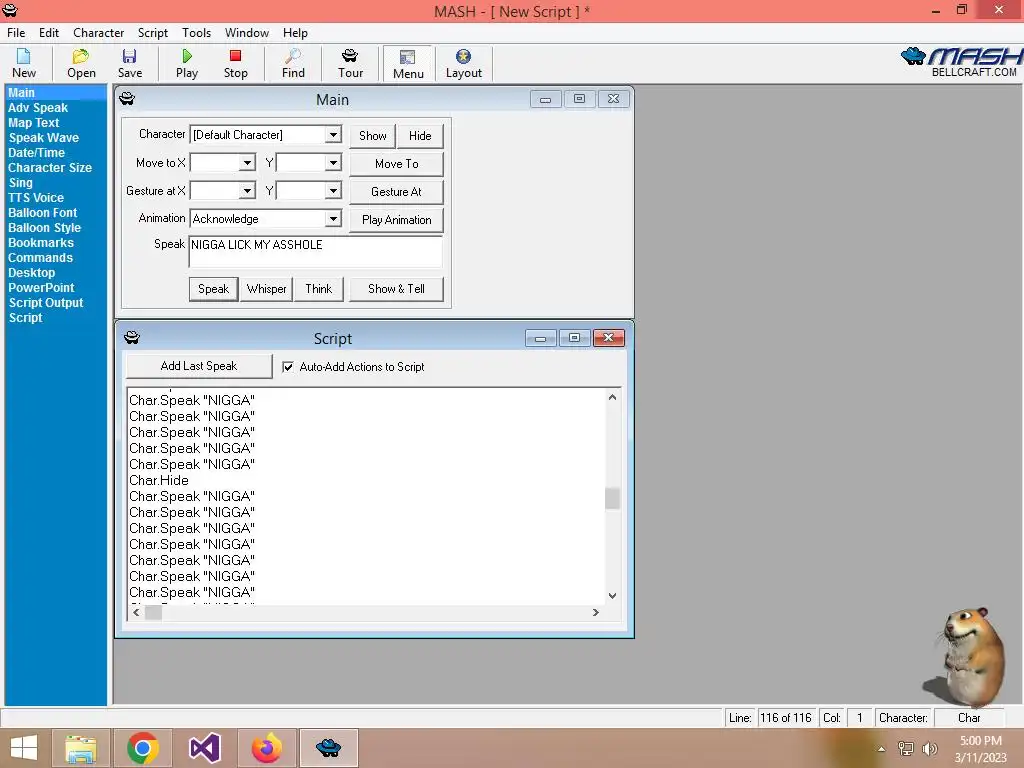The height and width of the screenshot is (768, 1024).
Task: Expand the Move to Y dropdown
Action: (x=333, y=163)
